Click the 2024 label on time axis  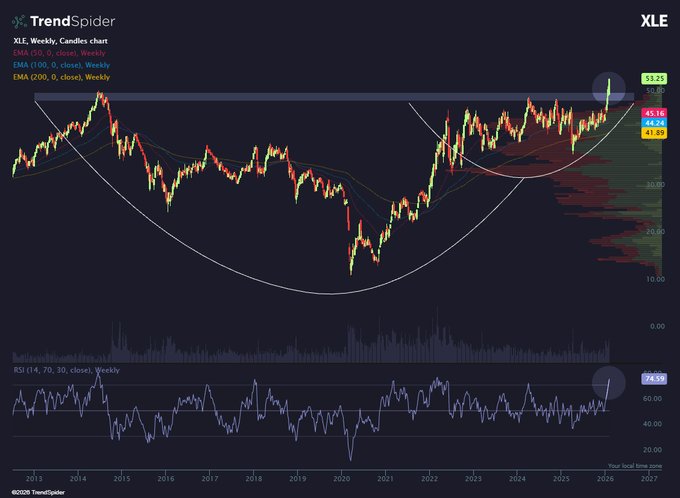pyautogui.click(x=517, y=478)
